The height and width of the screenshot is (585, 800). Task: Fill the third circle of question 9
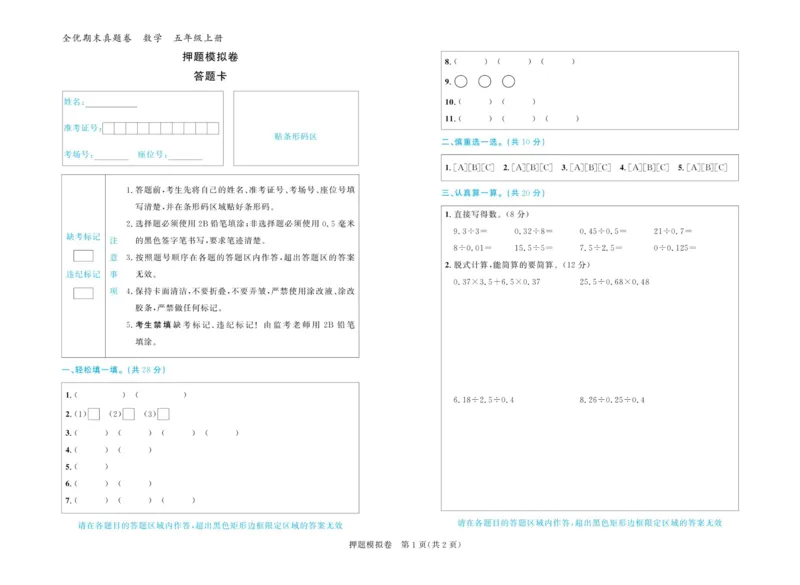(509, 81)
